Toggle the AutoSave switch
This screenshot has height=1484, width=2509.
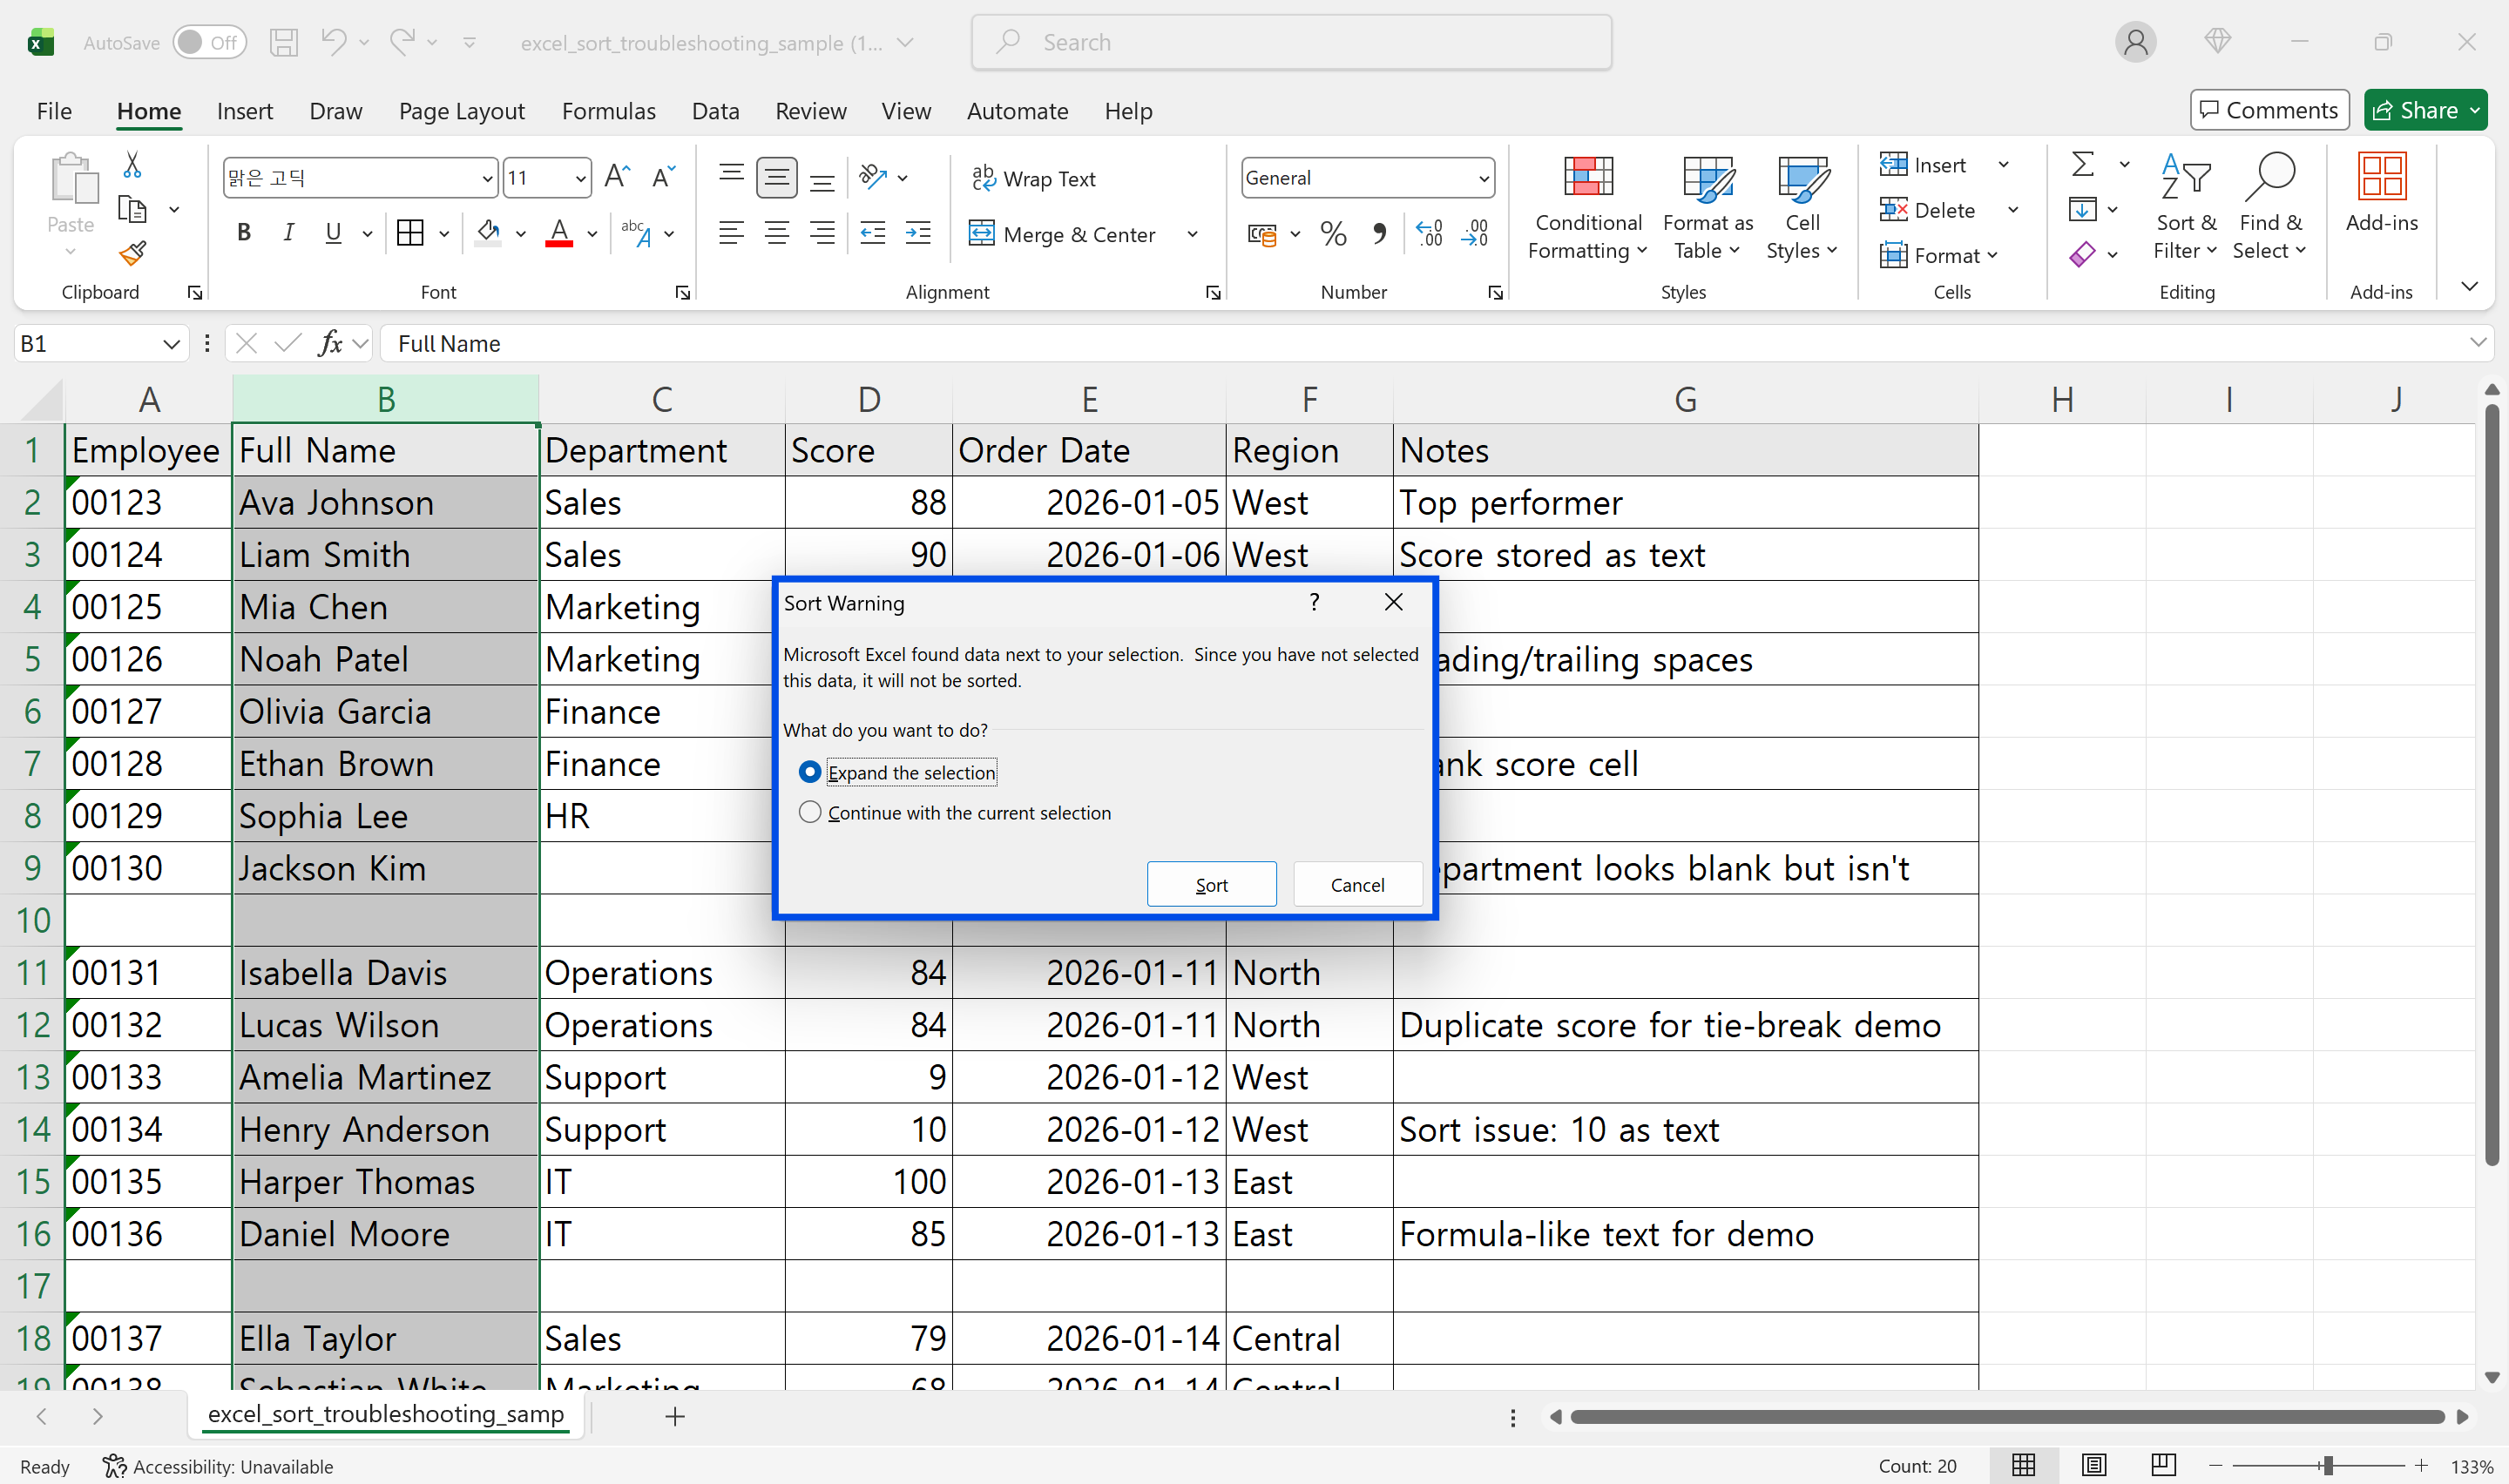pyautogui.click(x=209, y=42)
